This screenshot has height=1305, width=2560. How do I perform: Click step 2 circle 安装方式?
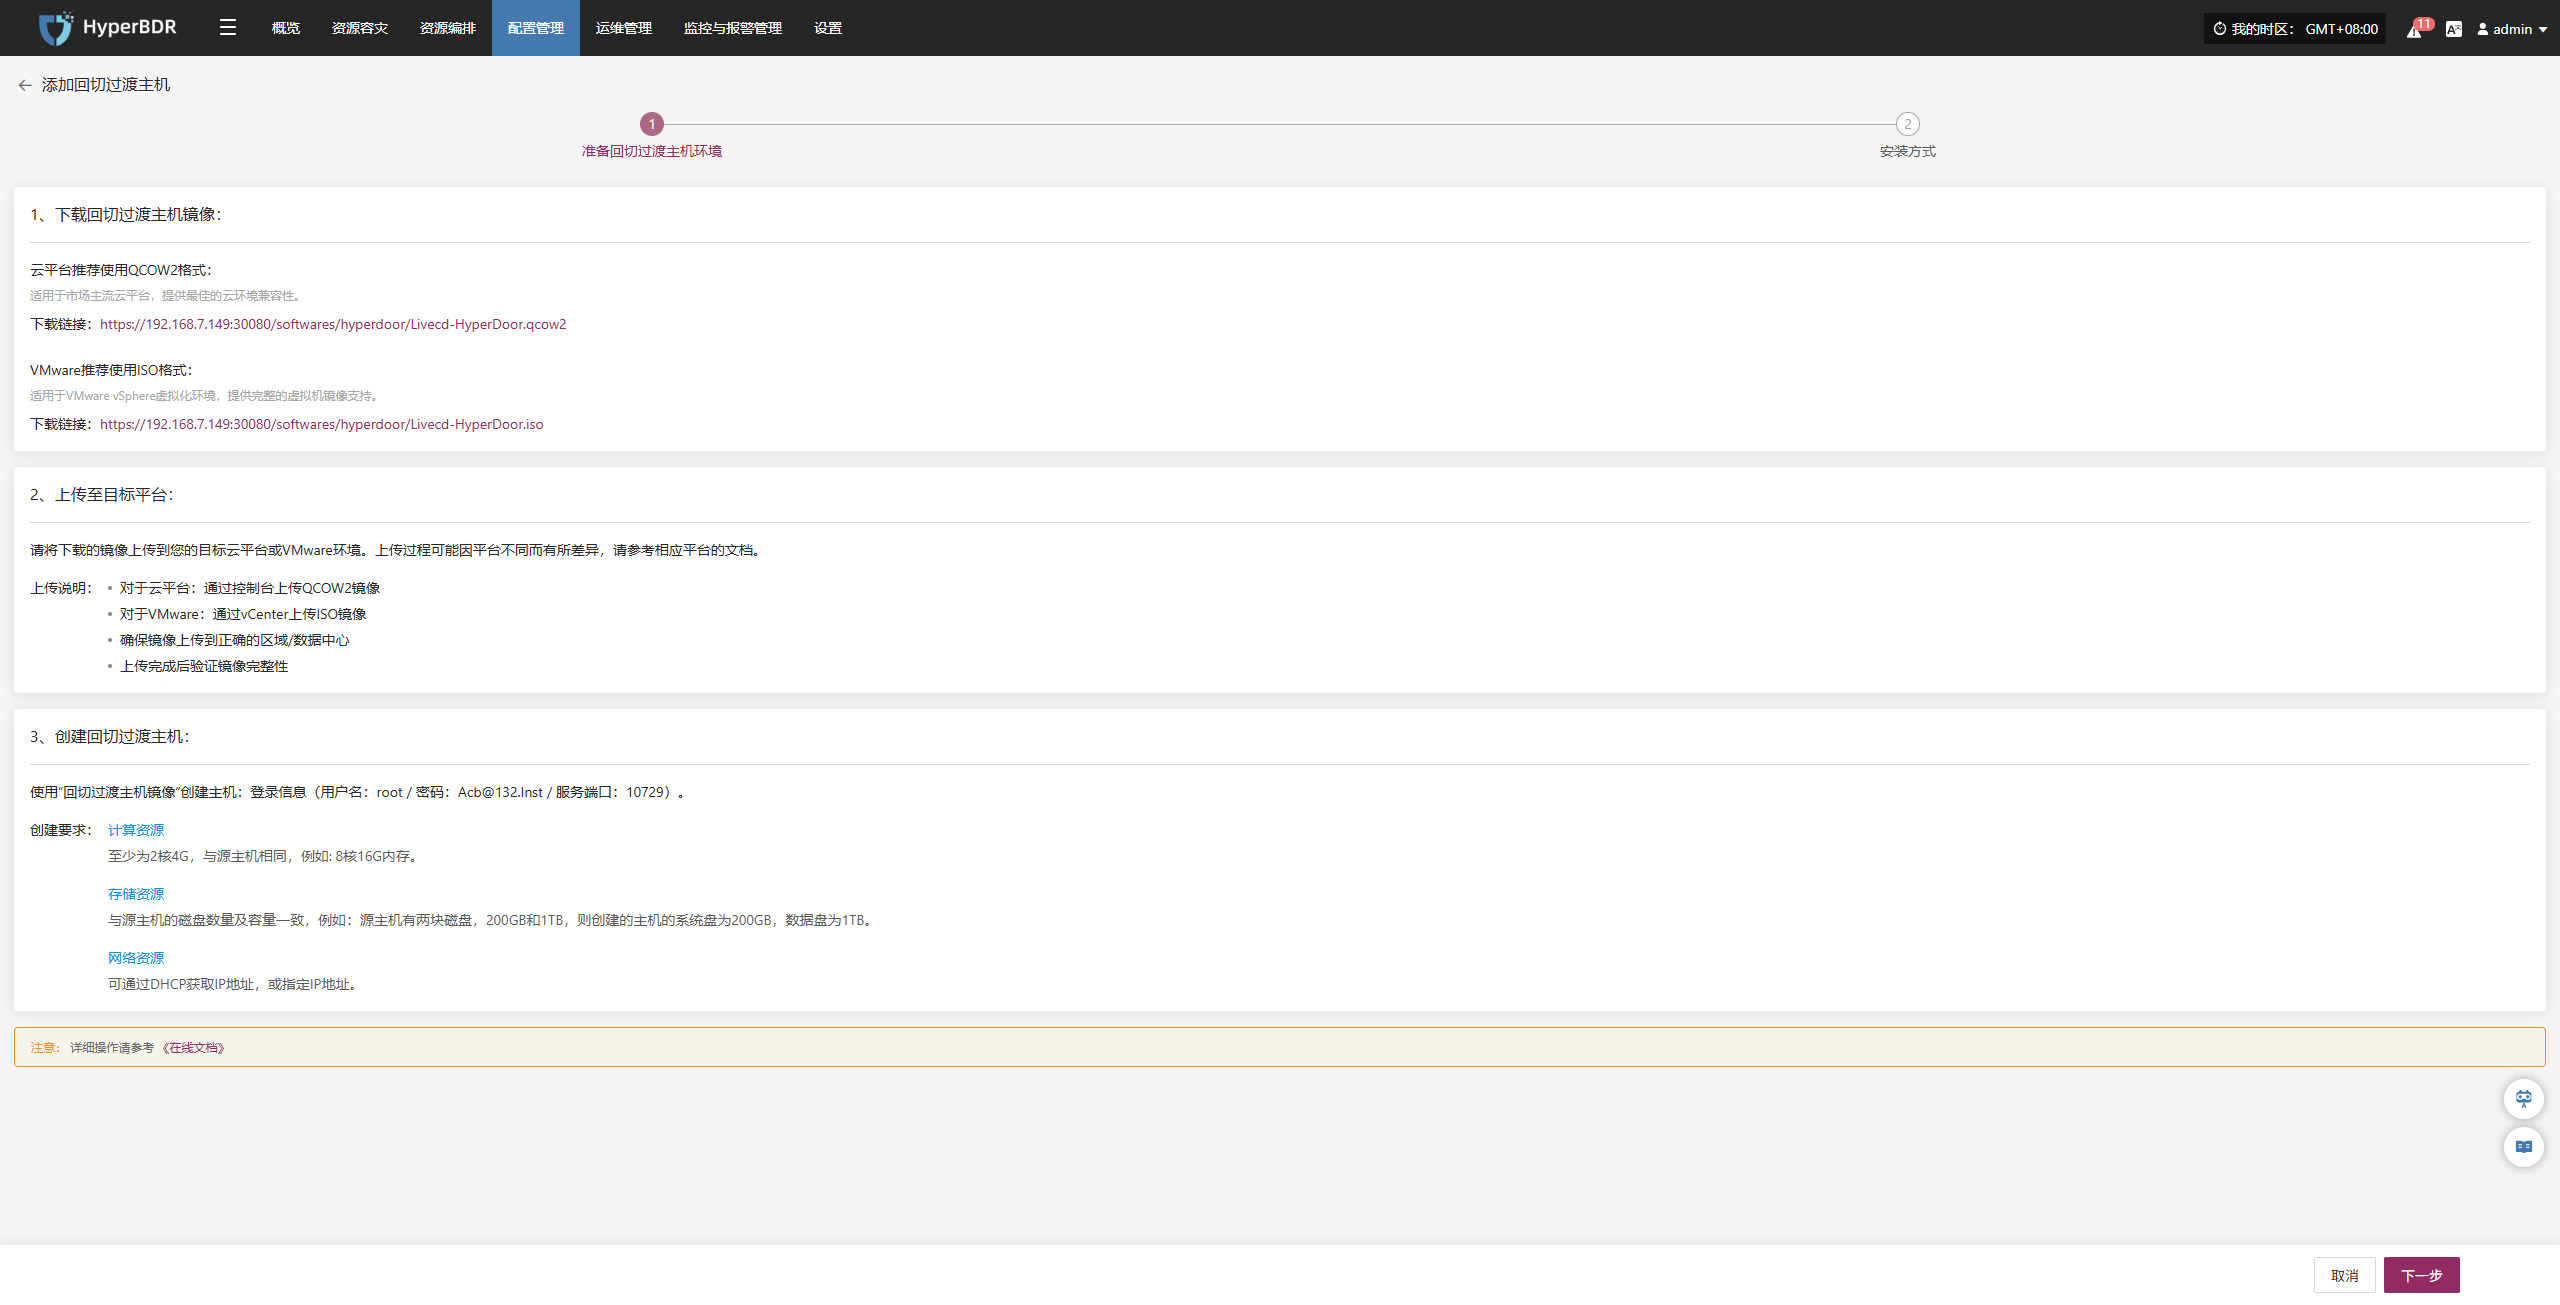[1907, 124]
